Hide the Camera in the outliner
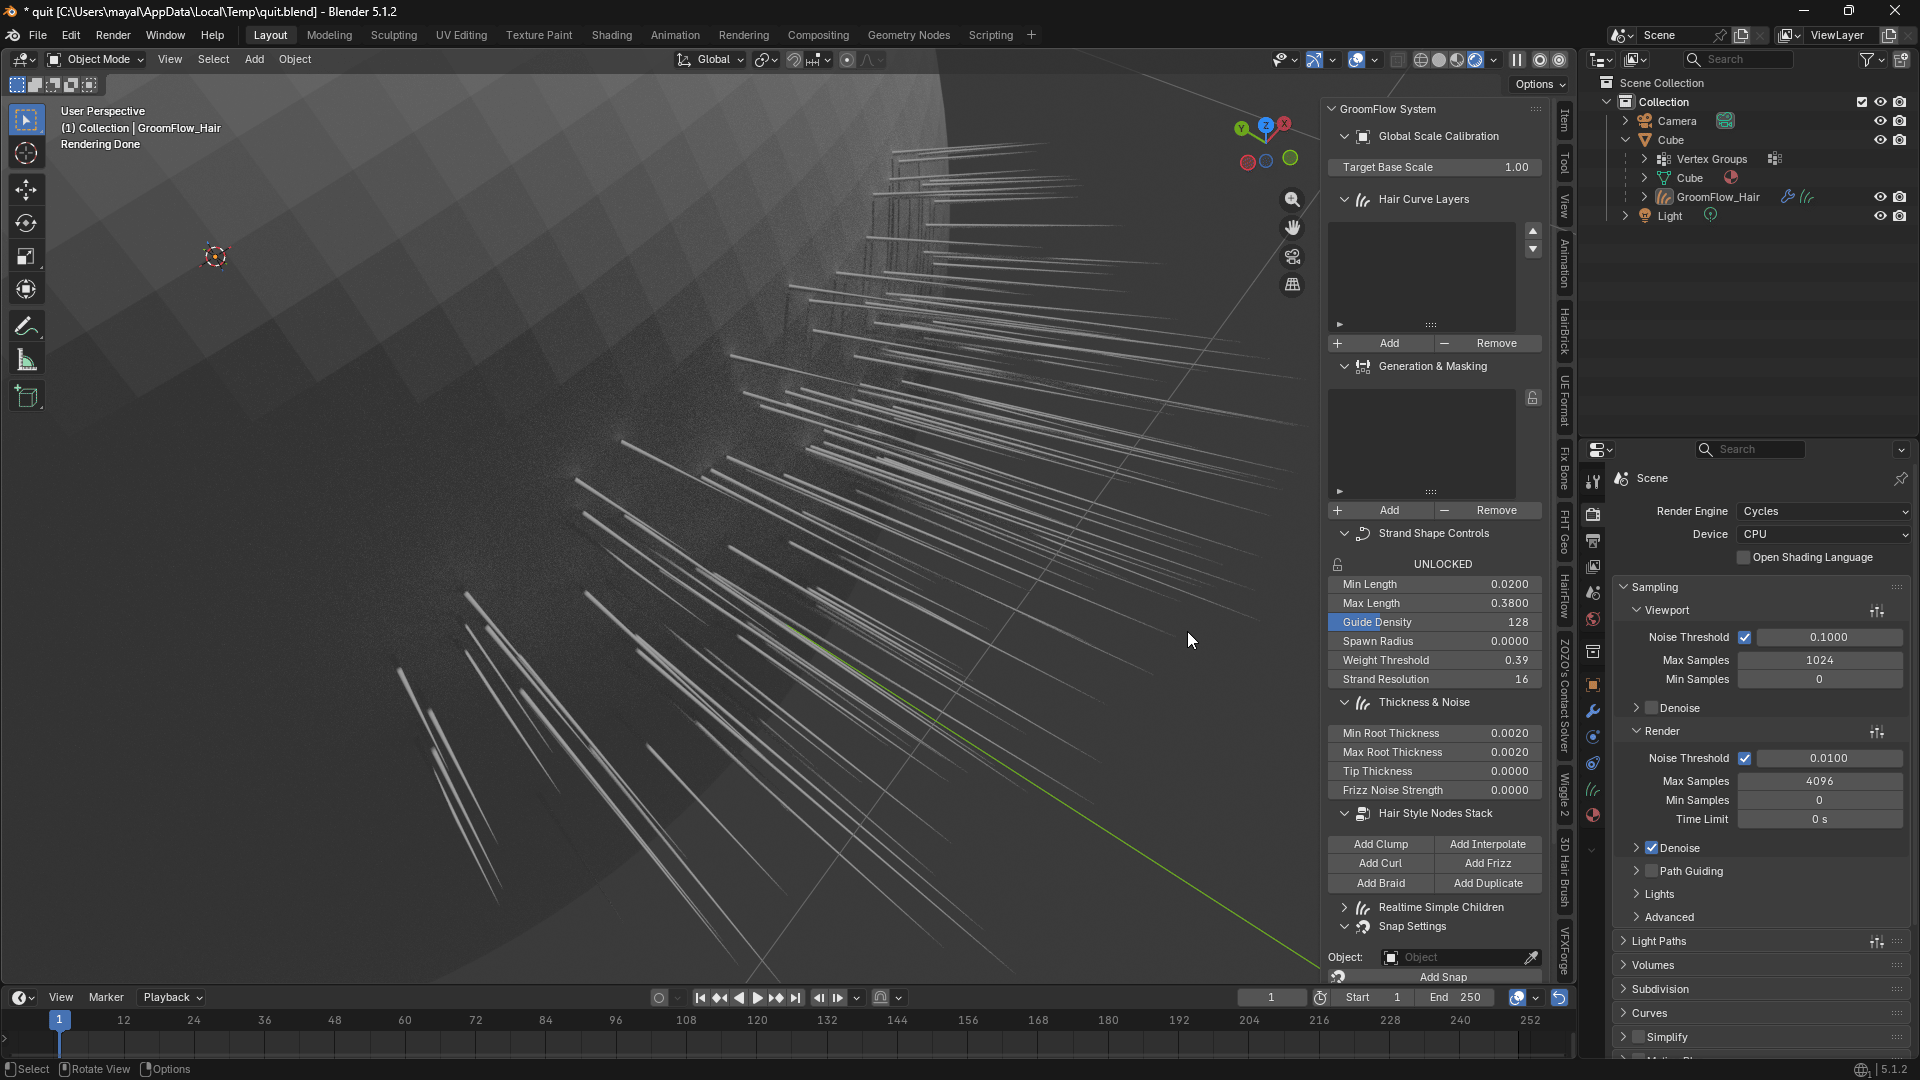The width and height of the screenshot is (1920, 1080). pyautogui.click(x=1880, y=121)
